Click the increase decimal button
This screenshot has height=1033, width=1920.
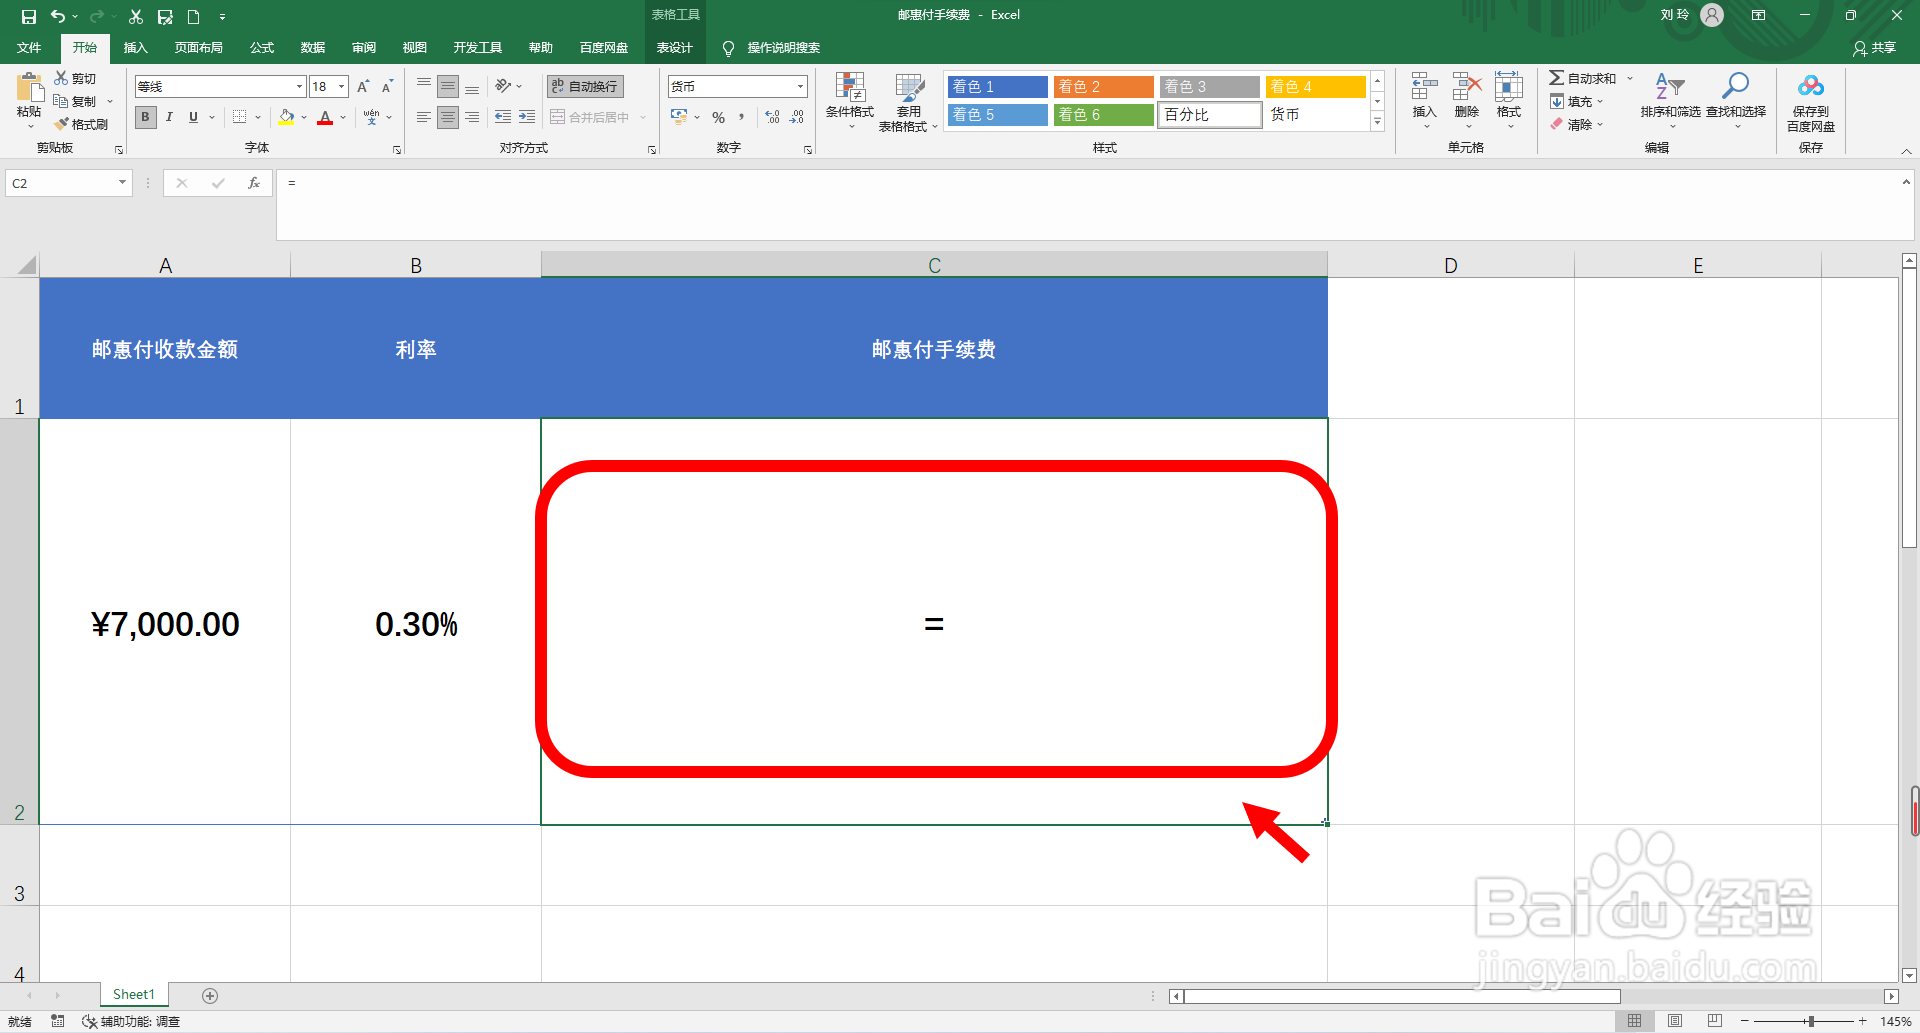click(x=772, y=117)
